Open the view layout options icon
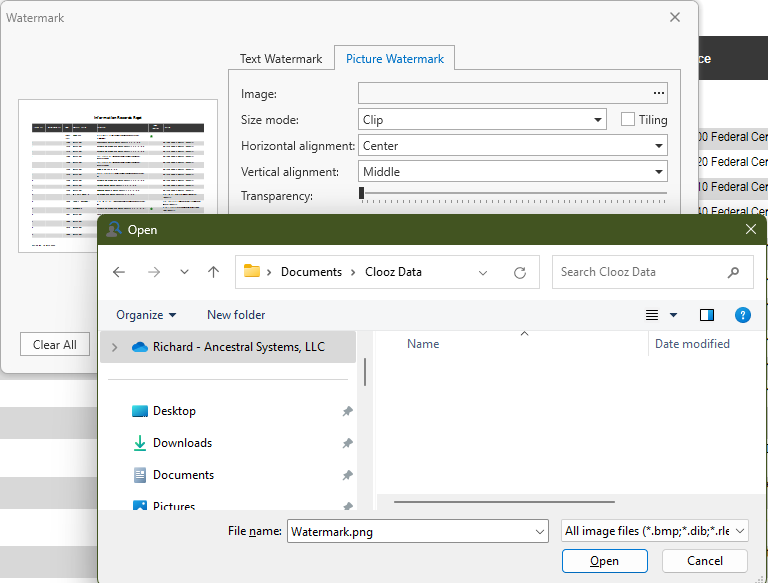This screenshot has width=768, height=583. tap(652, 315)
